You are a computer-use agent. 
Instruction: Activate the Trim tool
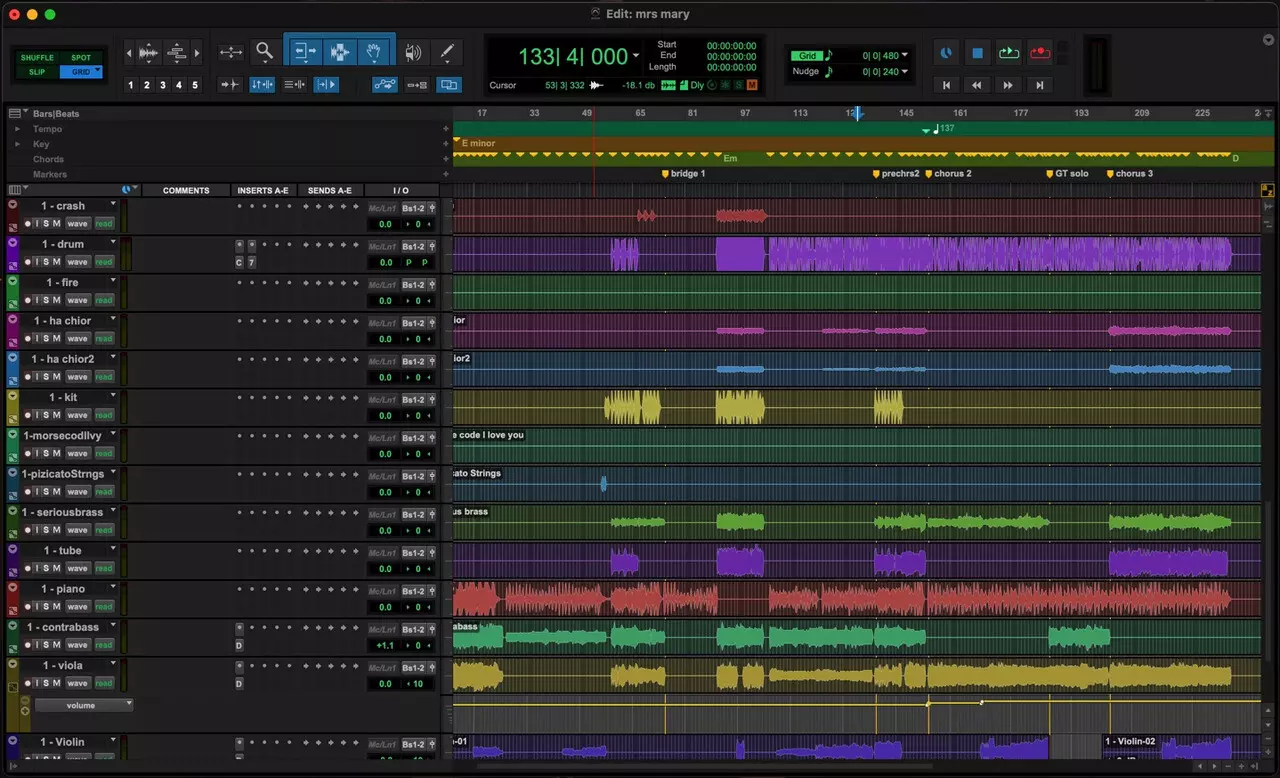click(304, 51)
